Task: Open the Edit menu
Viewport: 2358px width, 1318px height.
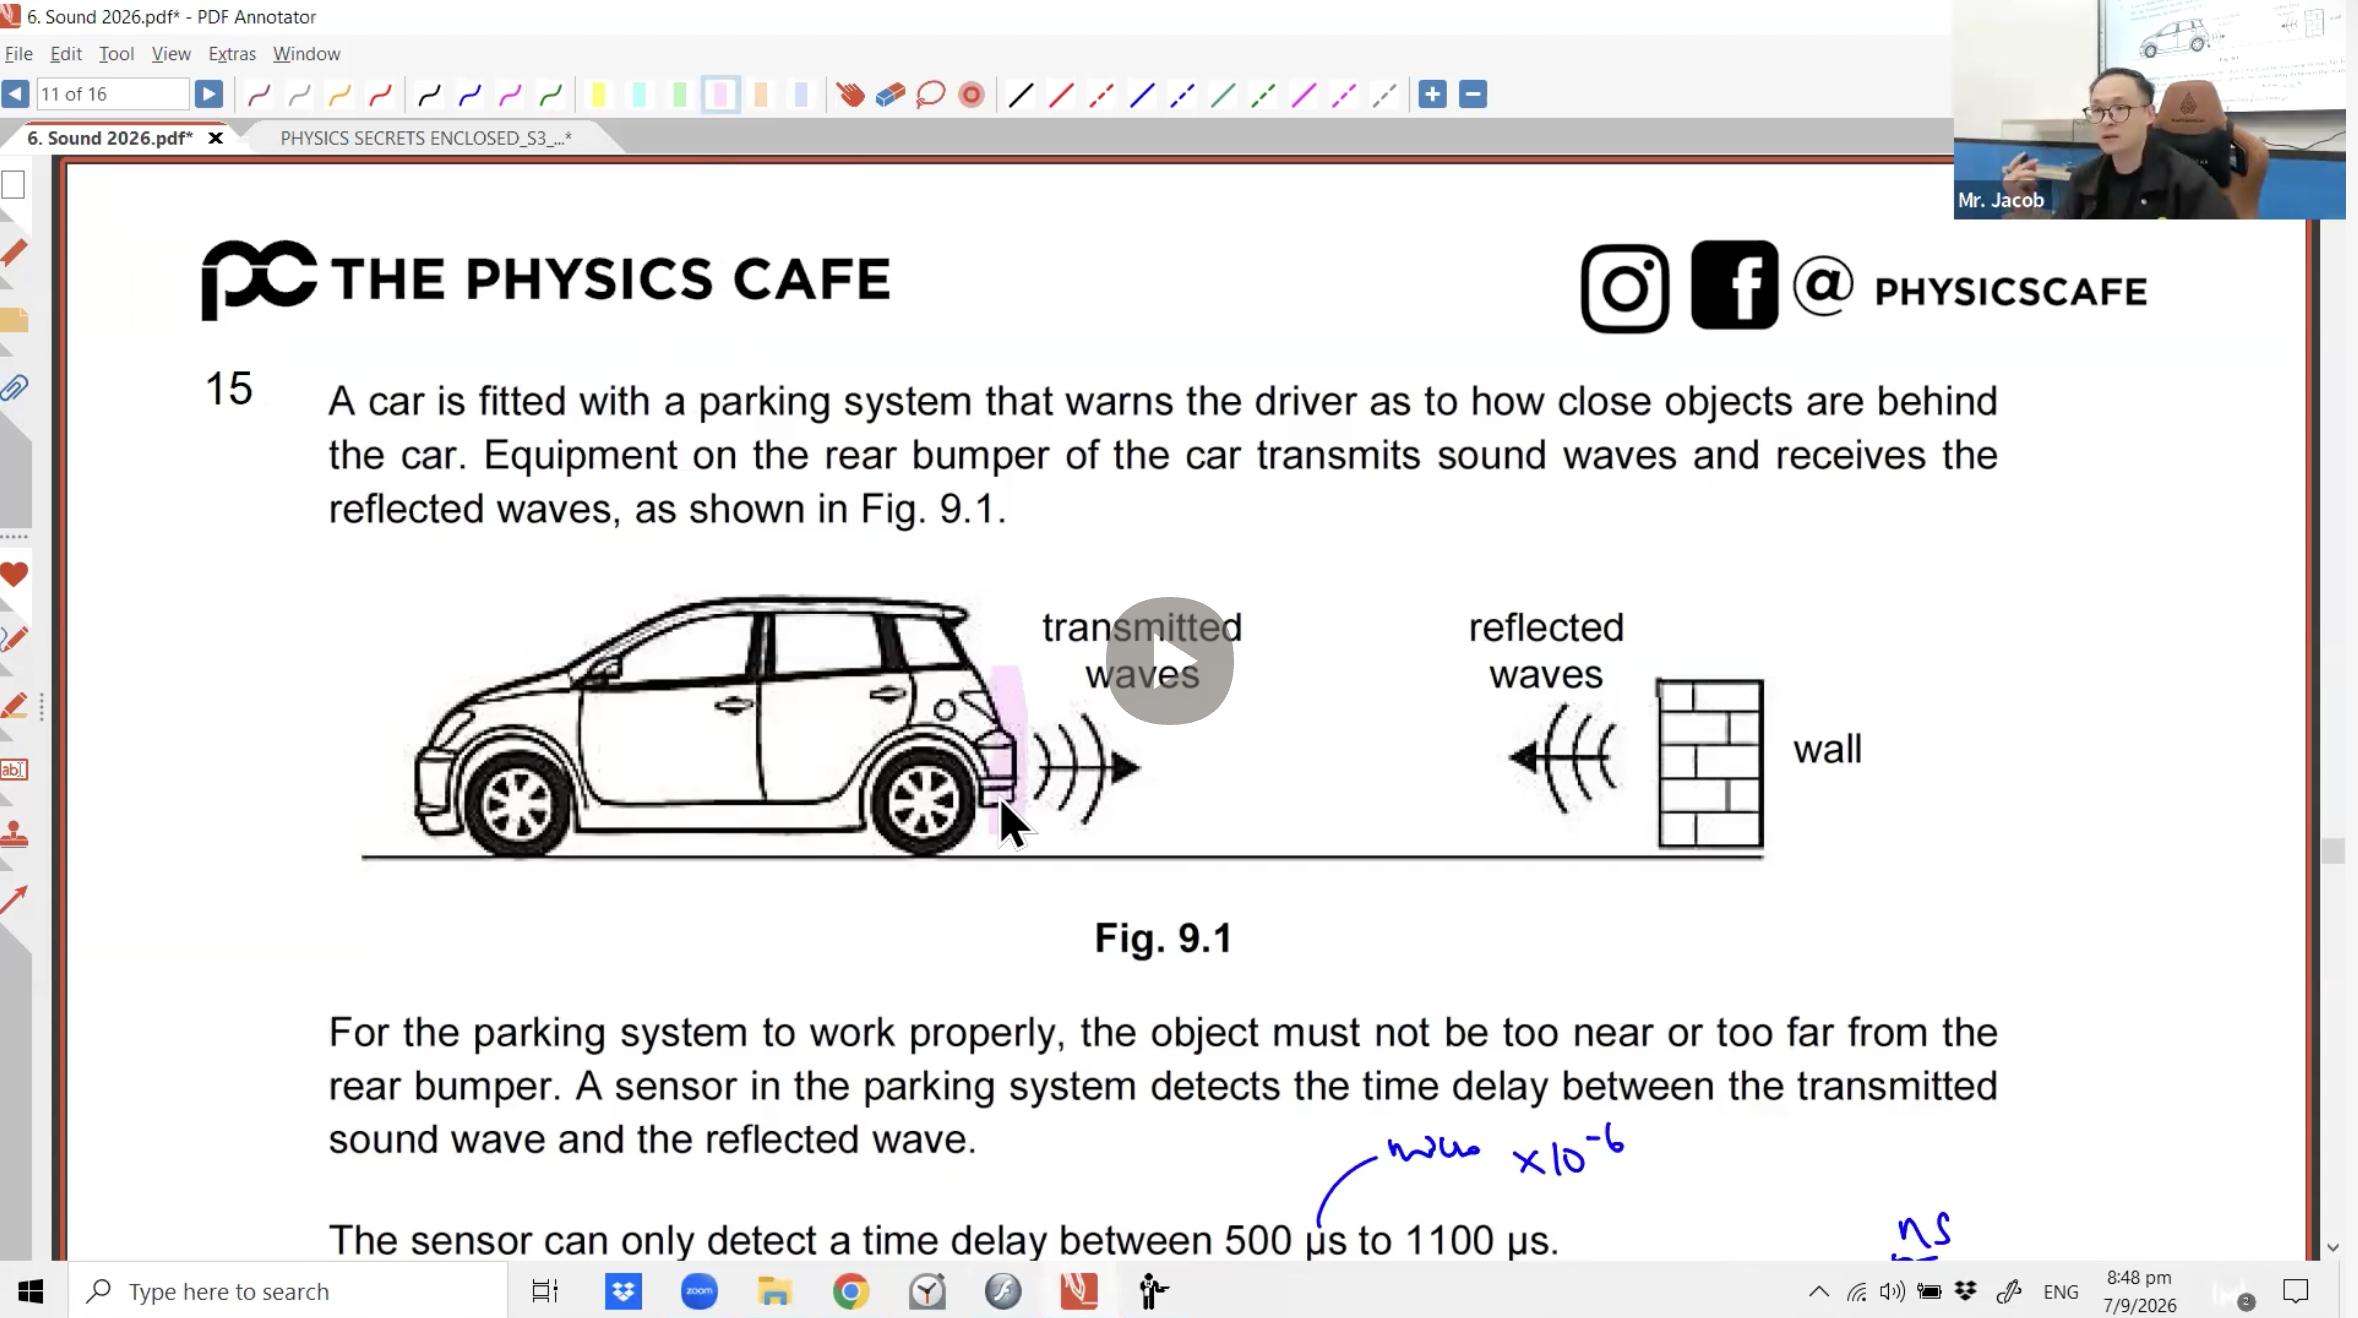Action: [x=66, y=54]
